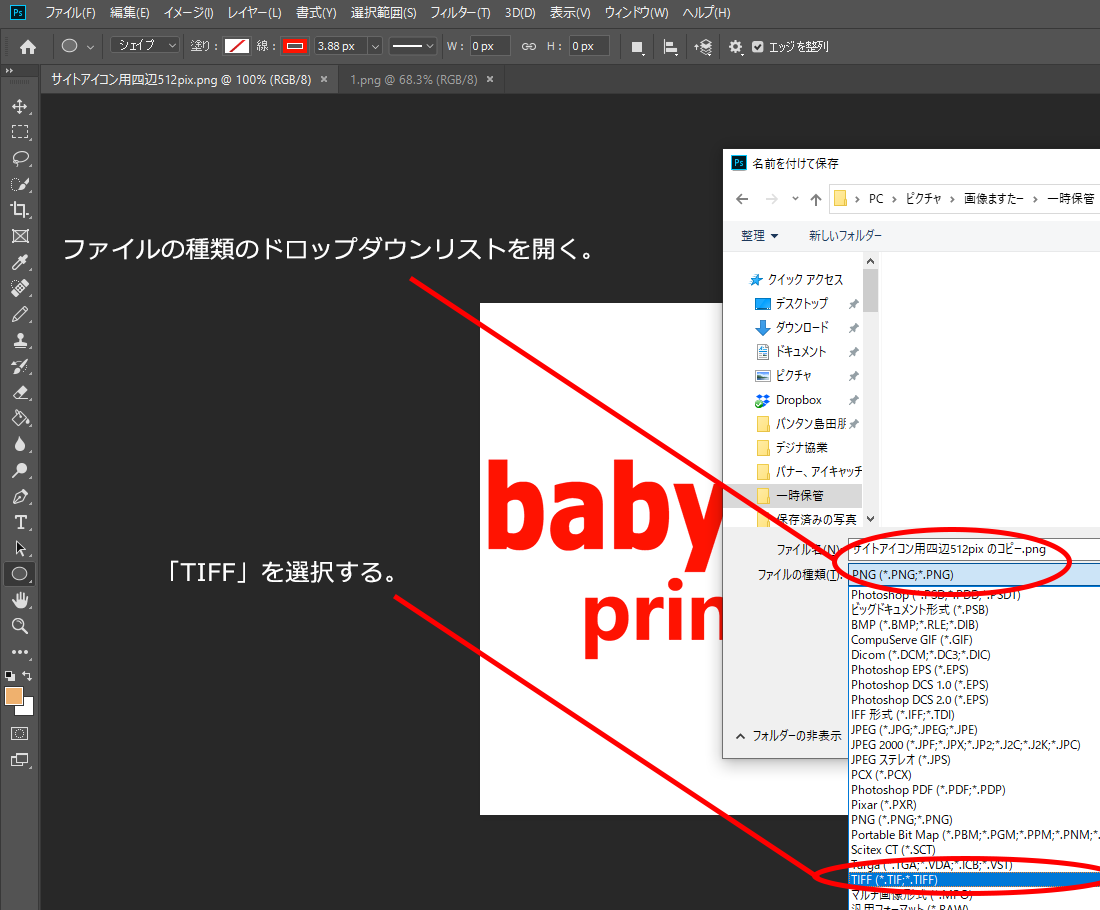The width and height of the screenshot is (1100, 910).
Task: Select TIFF (*.TIF;*.TIFF) from the list
Action: (894, 879)
